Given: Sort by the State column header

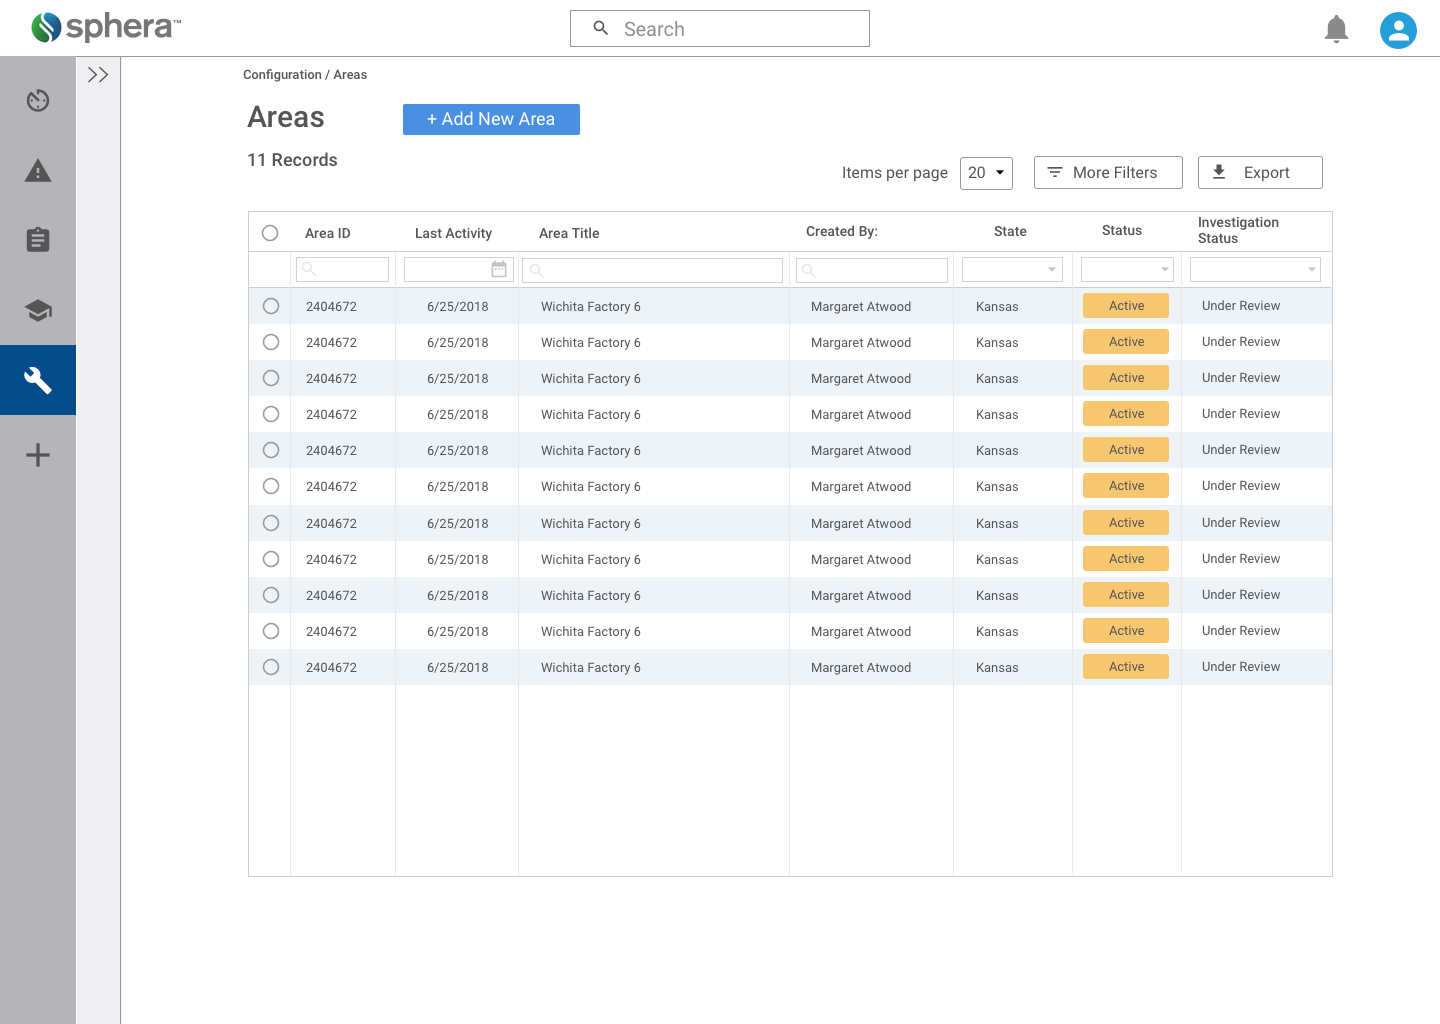Looking at the screenshot, I should pyautogui.click(x=1010, y=231).
